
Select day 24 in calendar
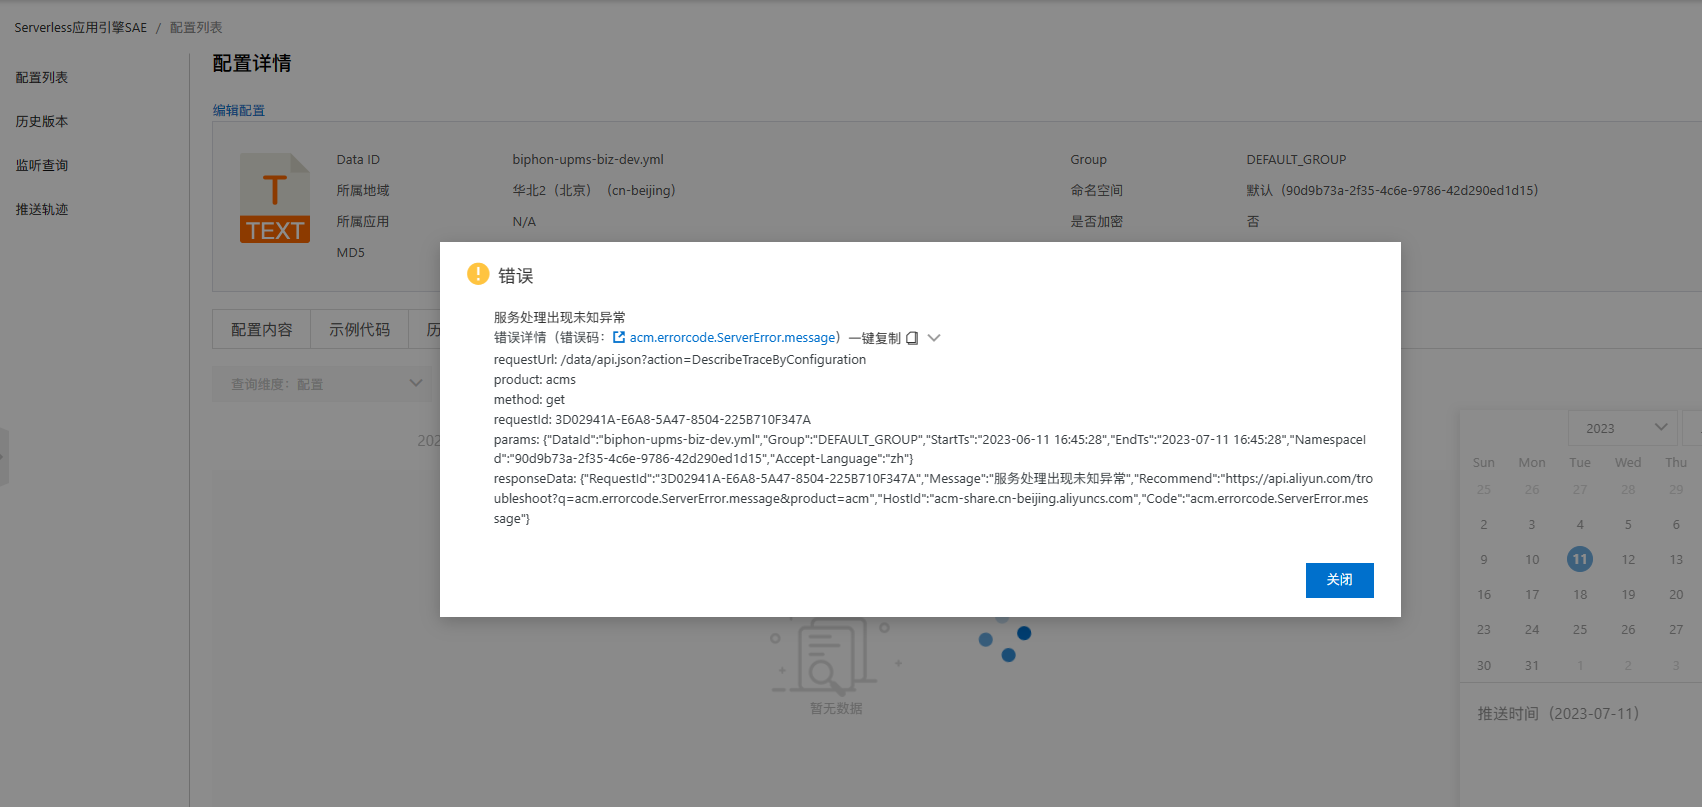tap(1532, 629)
